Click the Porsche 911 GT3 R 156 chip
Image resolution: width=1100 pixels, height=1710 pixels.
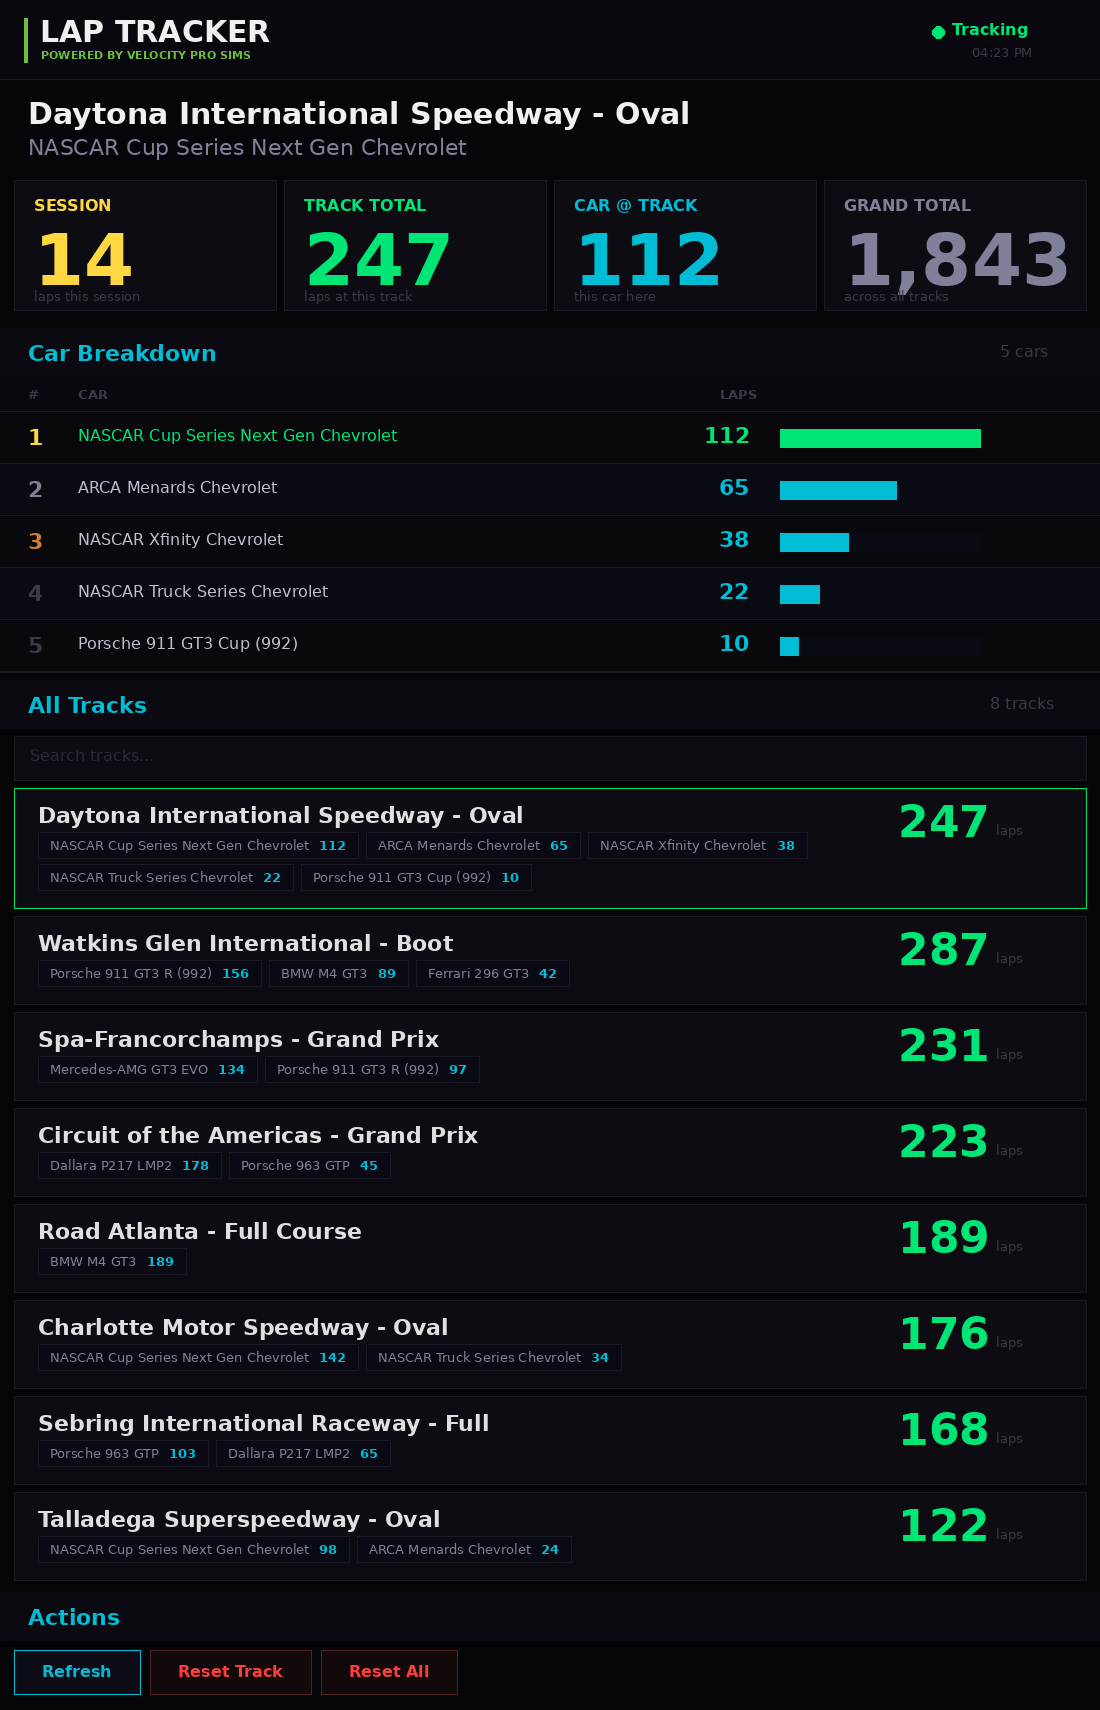pos(150,973)
